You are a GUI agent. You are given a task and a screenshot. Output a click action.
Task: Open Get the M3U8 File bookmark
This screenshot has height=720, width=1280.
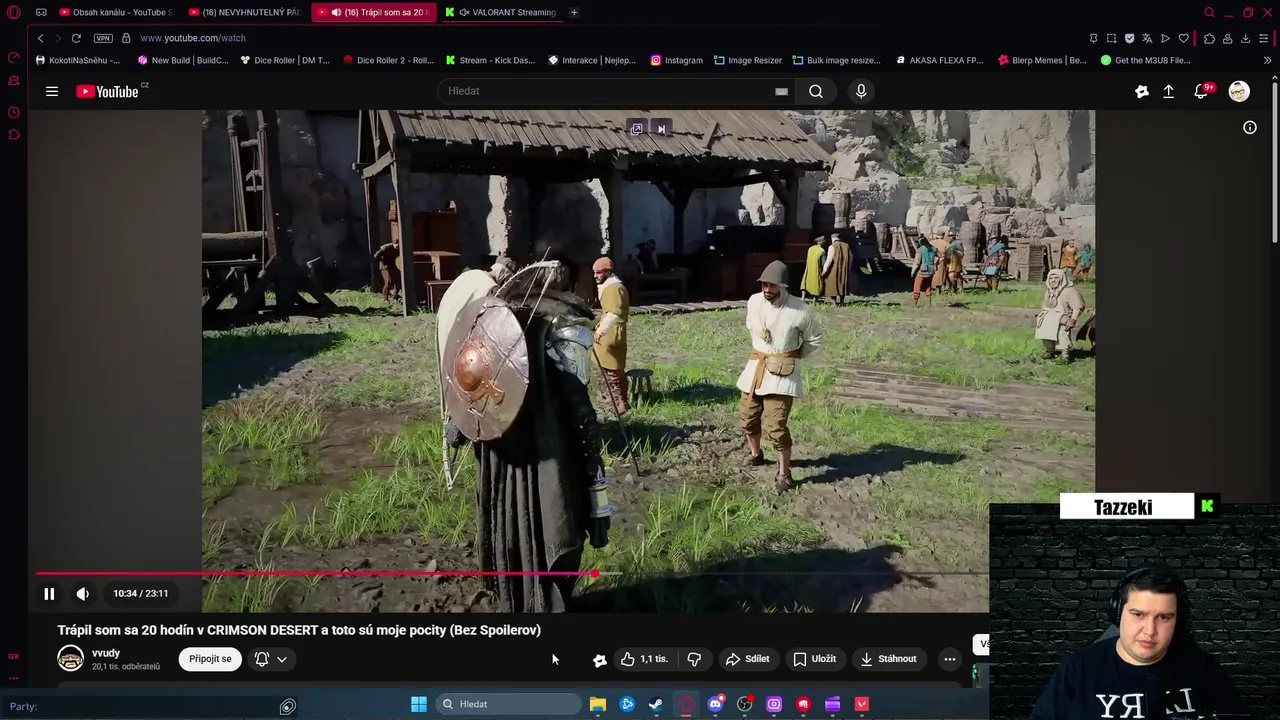[1145, 60]
